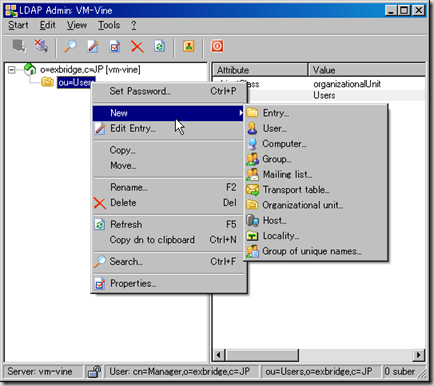The height and width of the screenshot is (386, 434).
Task: Click the Refresh toolbar icon
Action: pyautogui.click(x=159, y=46)
